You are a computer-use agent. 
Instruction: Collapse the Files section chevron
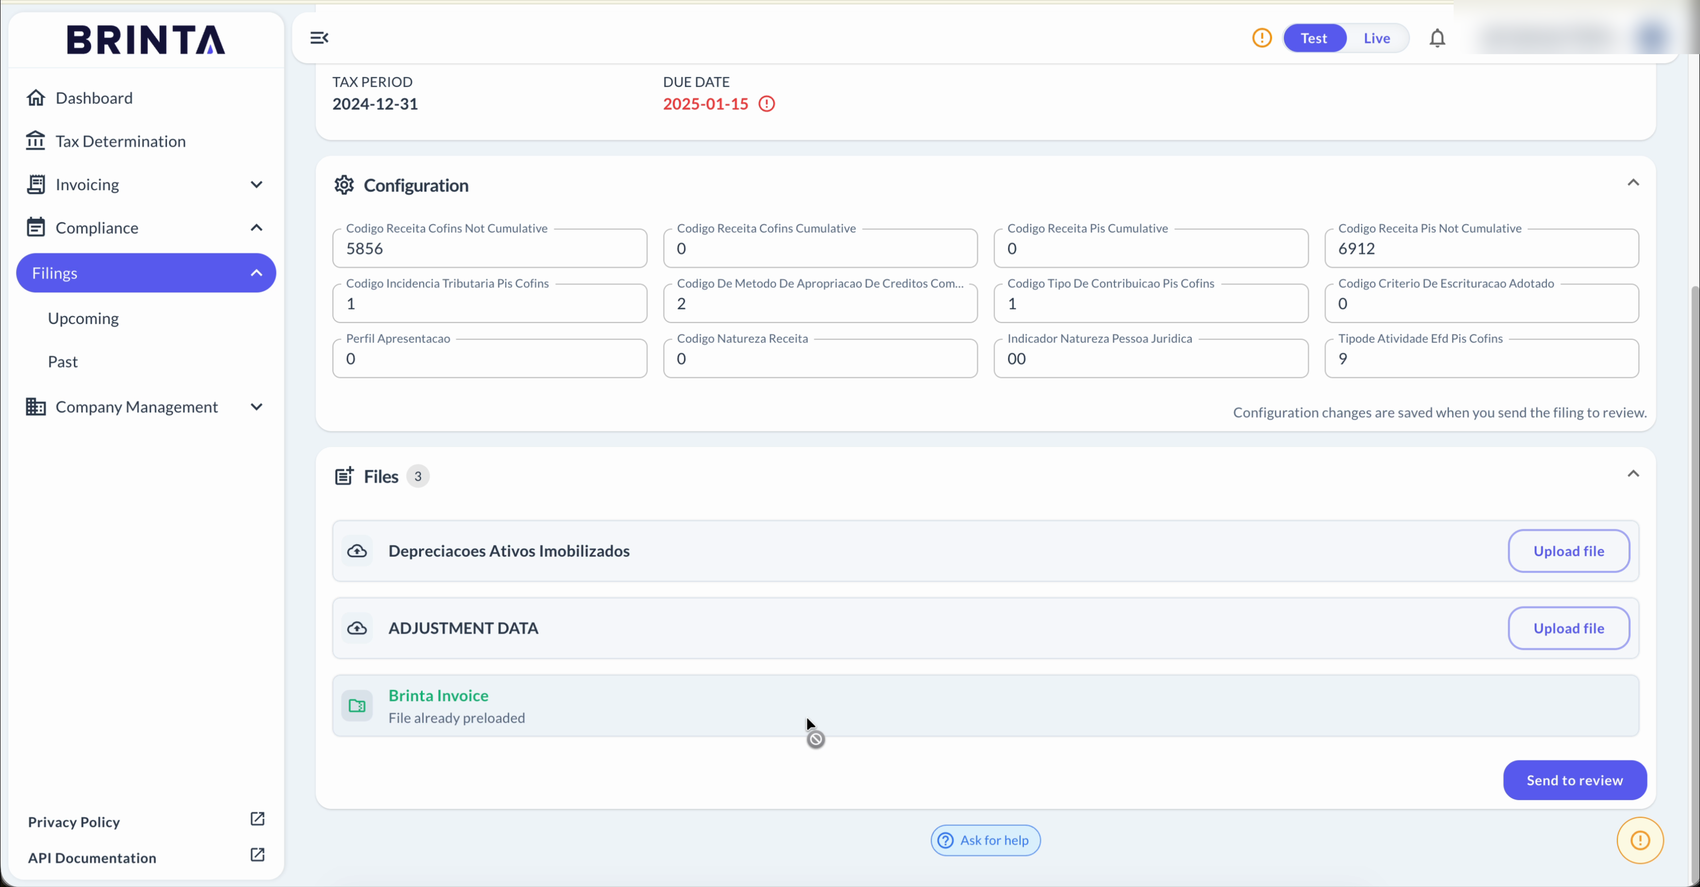[x=1633, y=474]
